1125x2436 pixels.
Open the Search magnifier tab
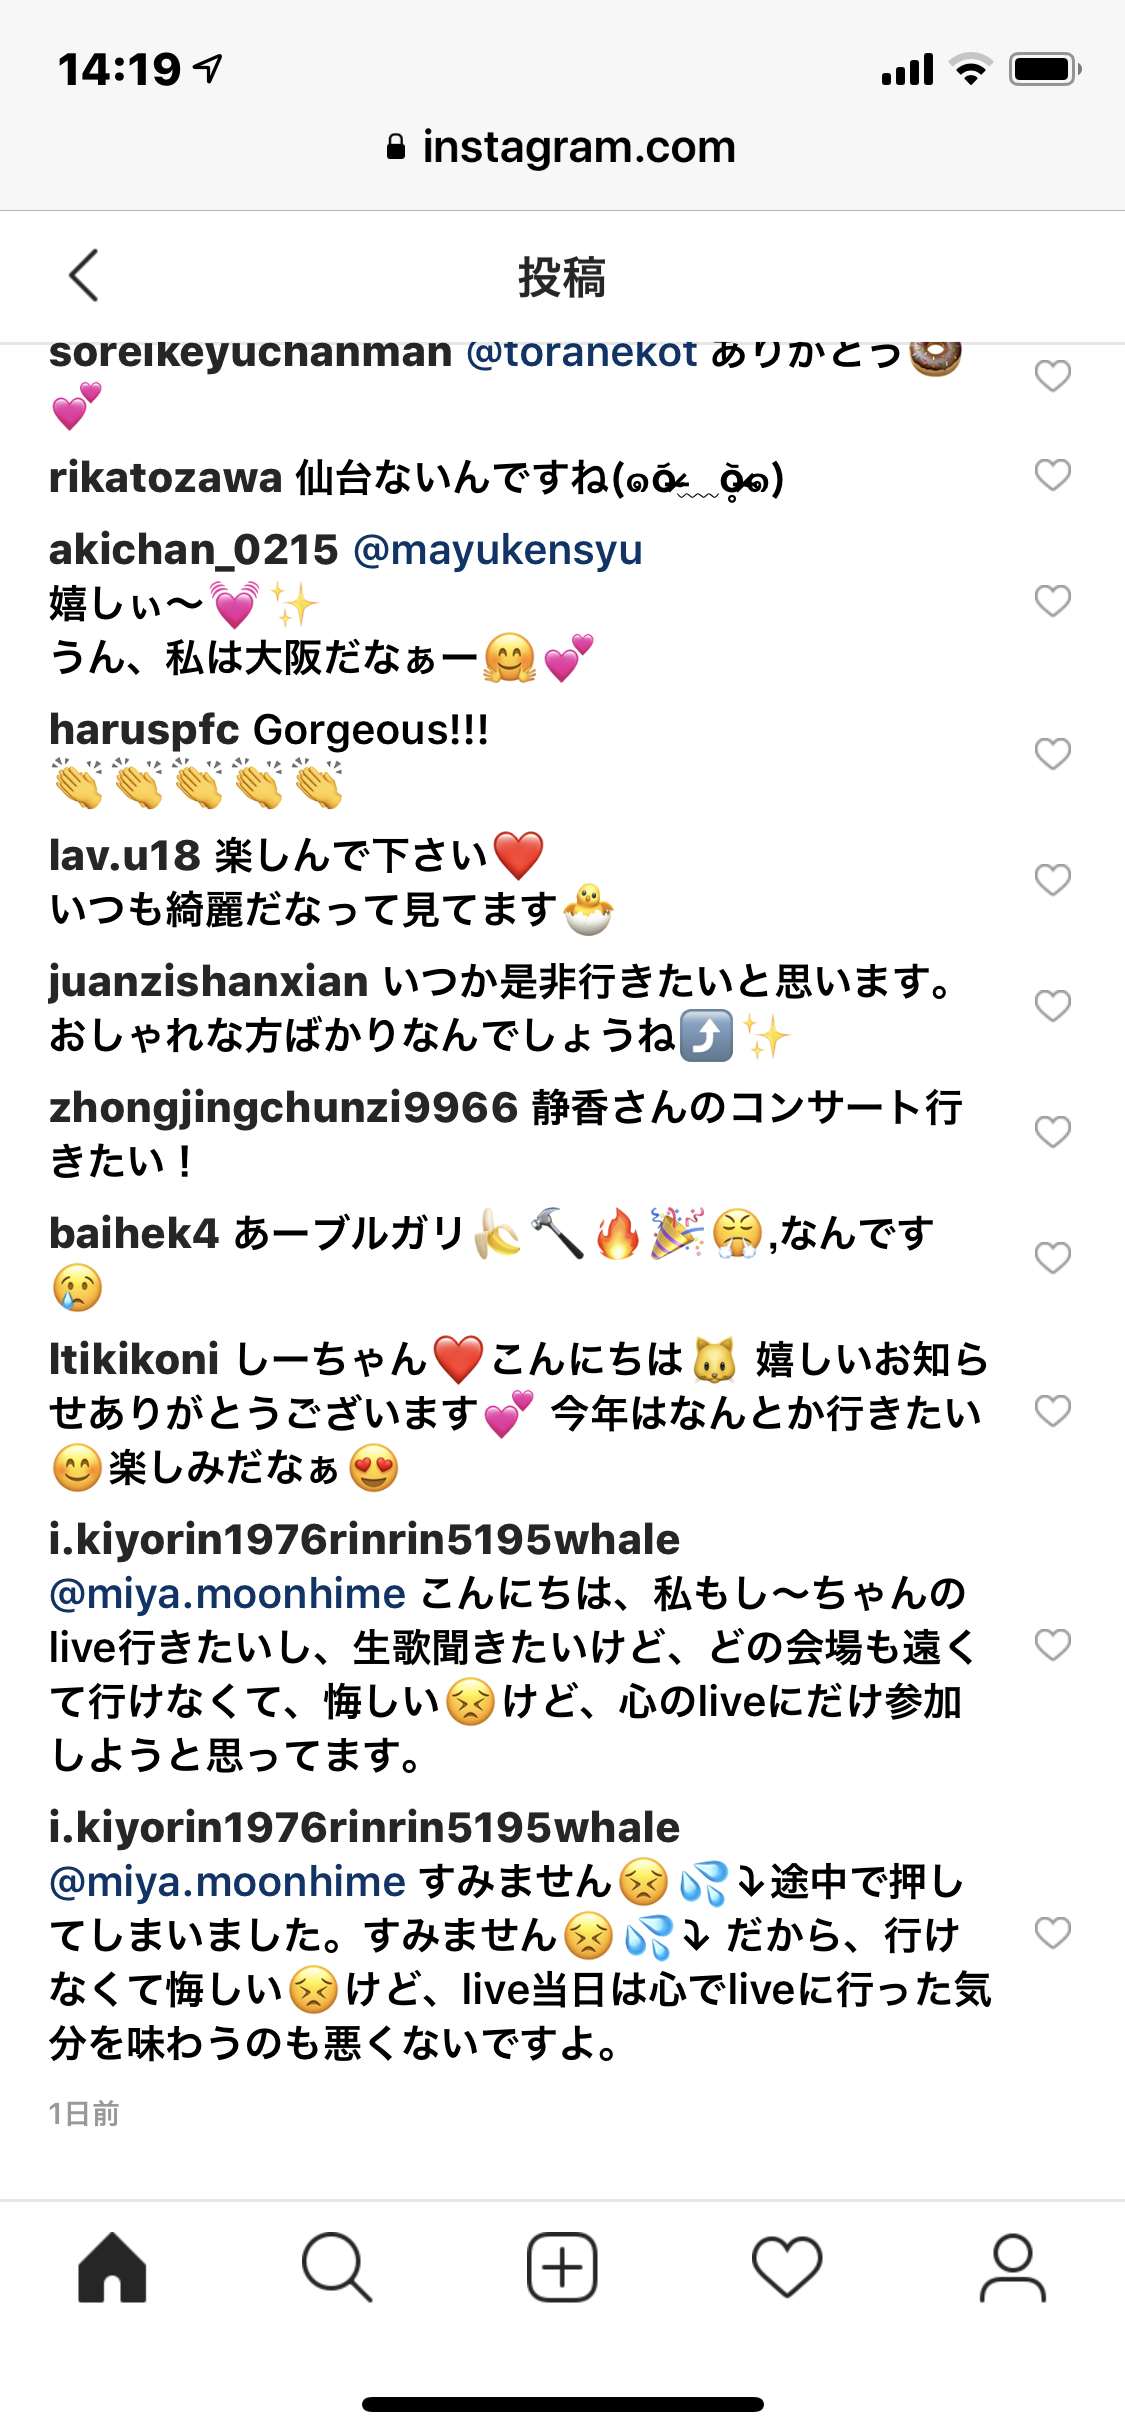point(337,2267)
